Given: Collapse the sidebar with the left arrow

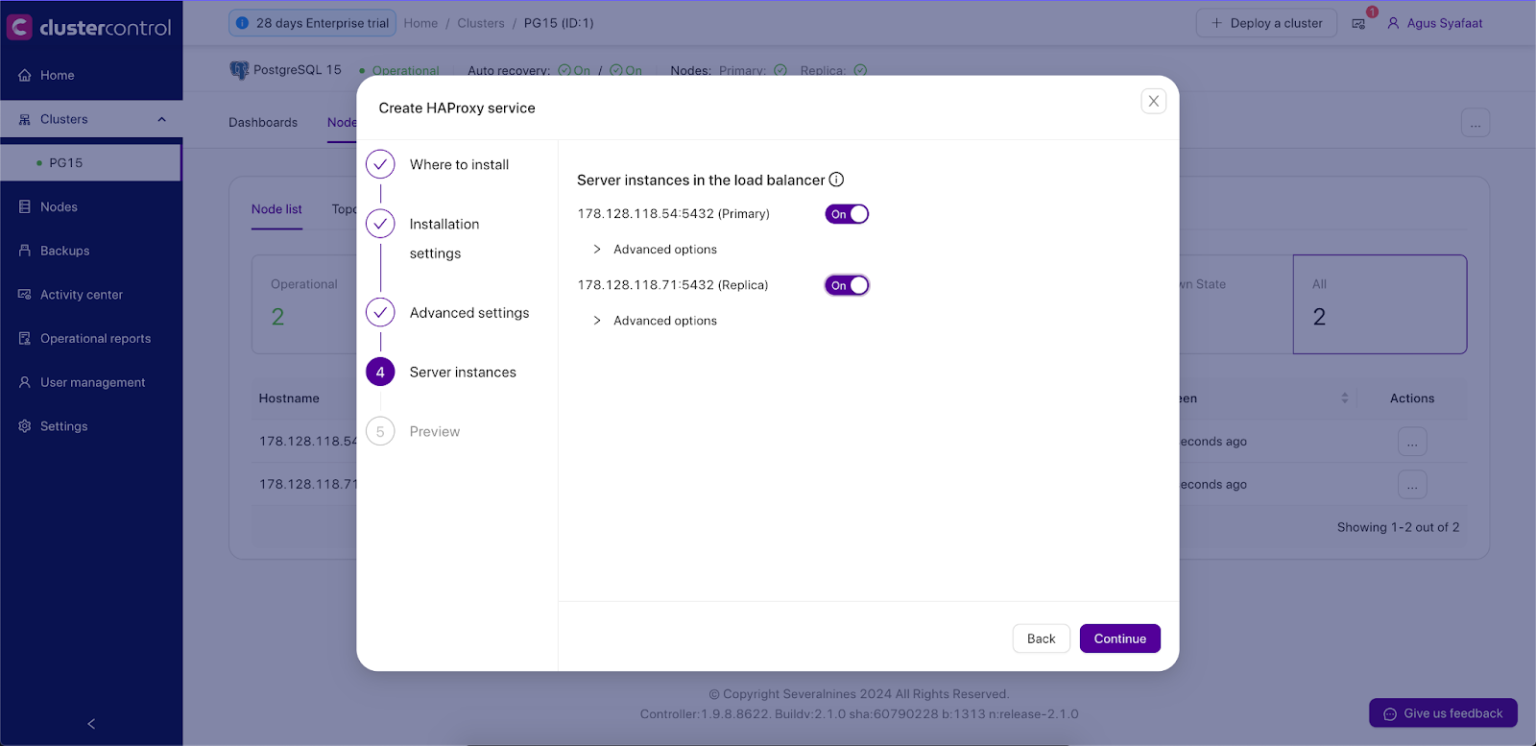Looking at the screenshot, I should pyautogui.click(x=91, y=724).
